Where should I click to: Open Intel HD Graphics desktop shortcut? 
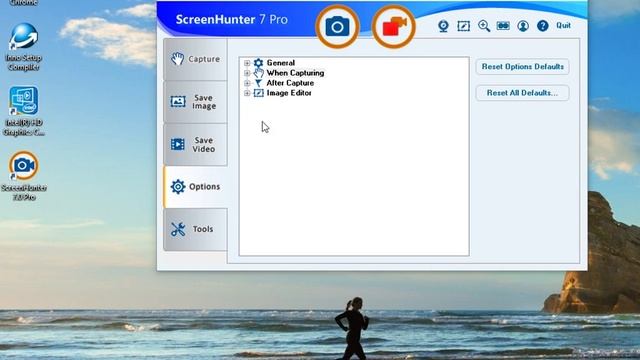(x=24, y=111)
